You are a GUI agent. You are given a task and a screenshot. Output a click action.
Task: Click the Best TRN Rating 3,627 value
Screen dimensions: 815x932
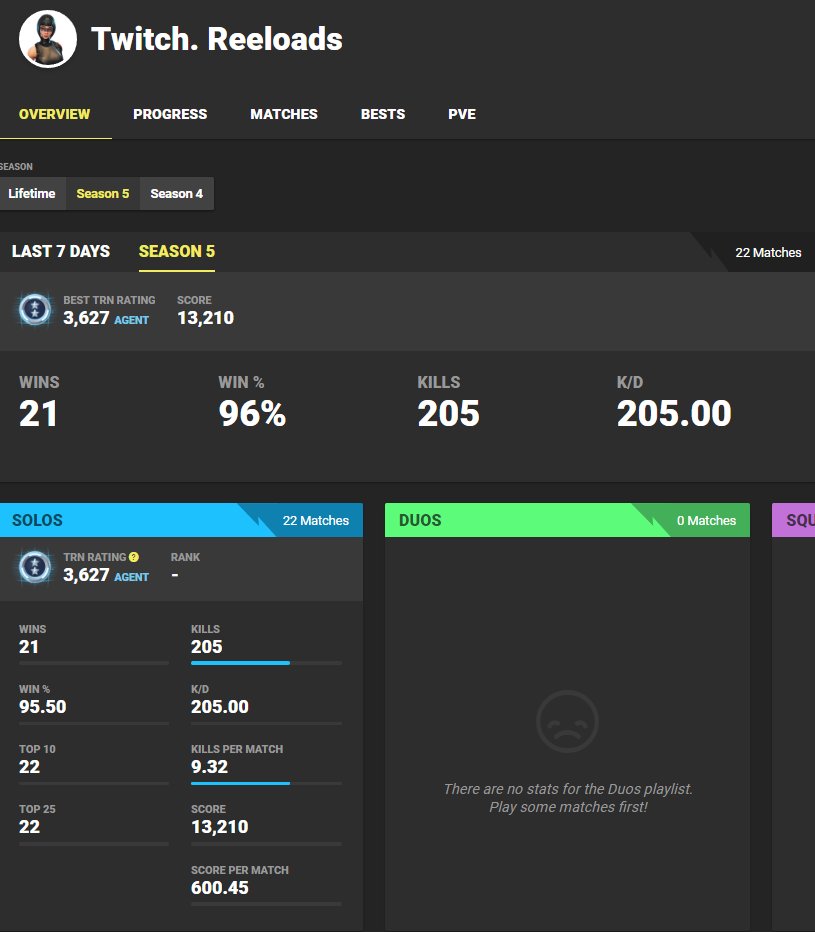tap(86, 318)
